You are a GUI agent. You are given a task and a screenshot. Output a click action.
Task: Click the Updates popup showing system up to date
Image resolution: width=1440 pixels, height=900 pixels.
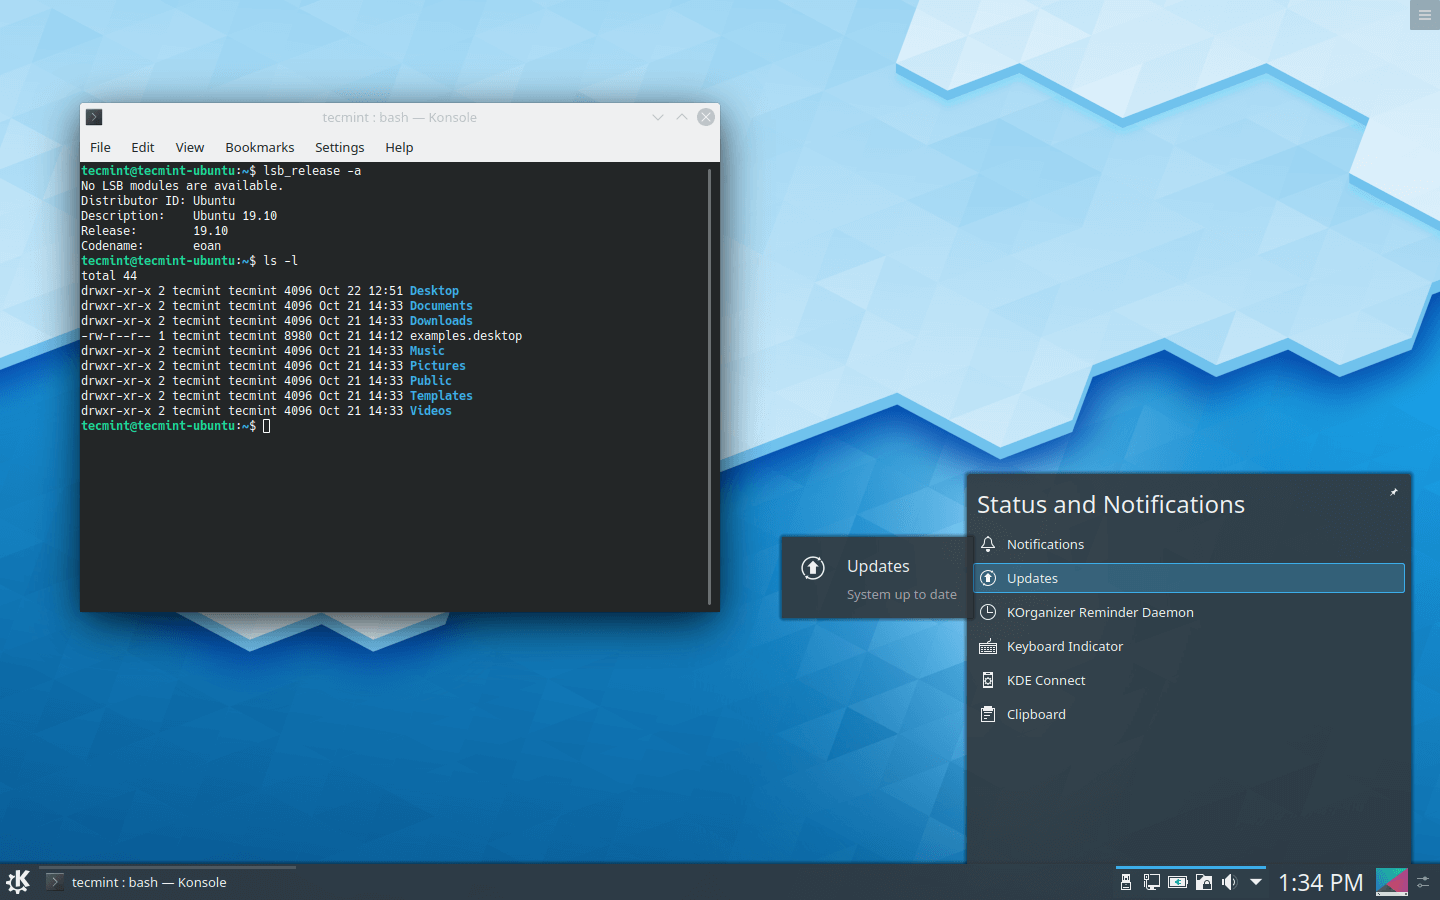(x=876, y=578)
